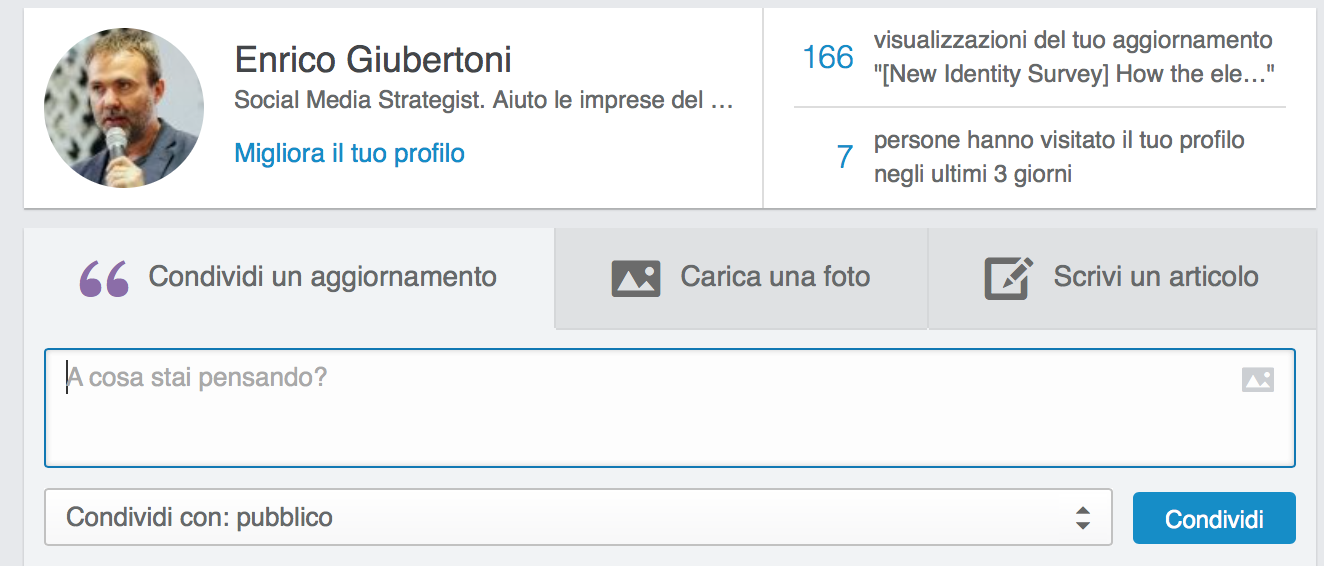
Task: Attach an image using the text box icon
Action: click(x=1257, y=380)
